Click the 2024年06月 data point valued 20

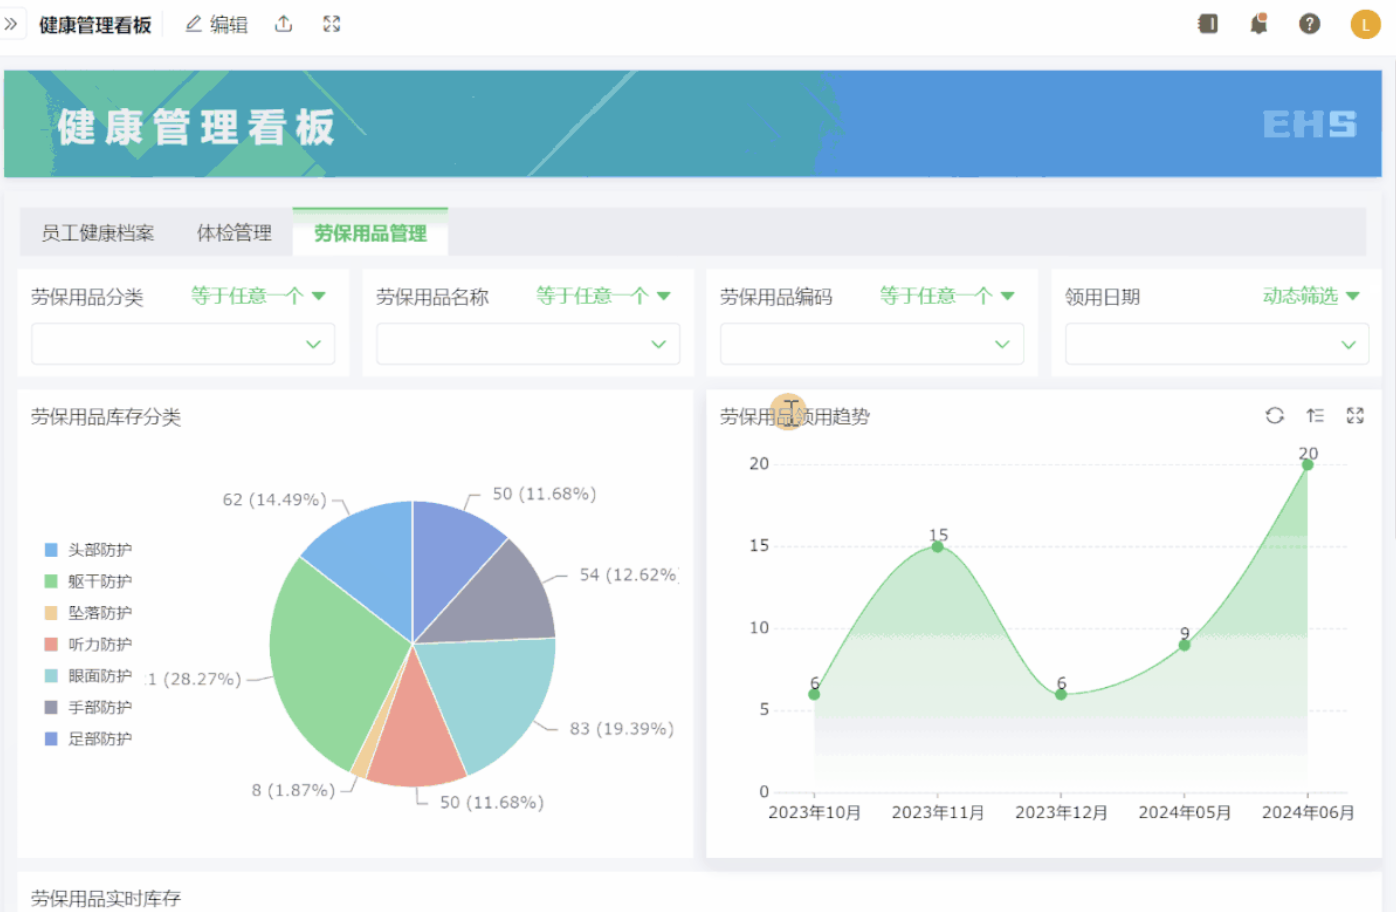pos(1307,464)
